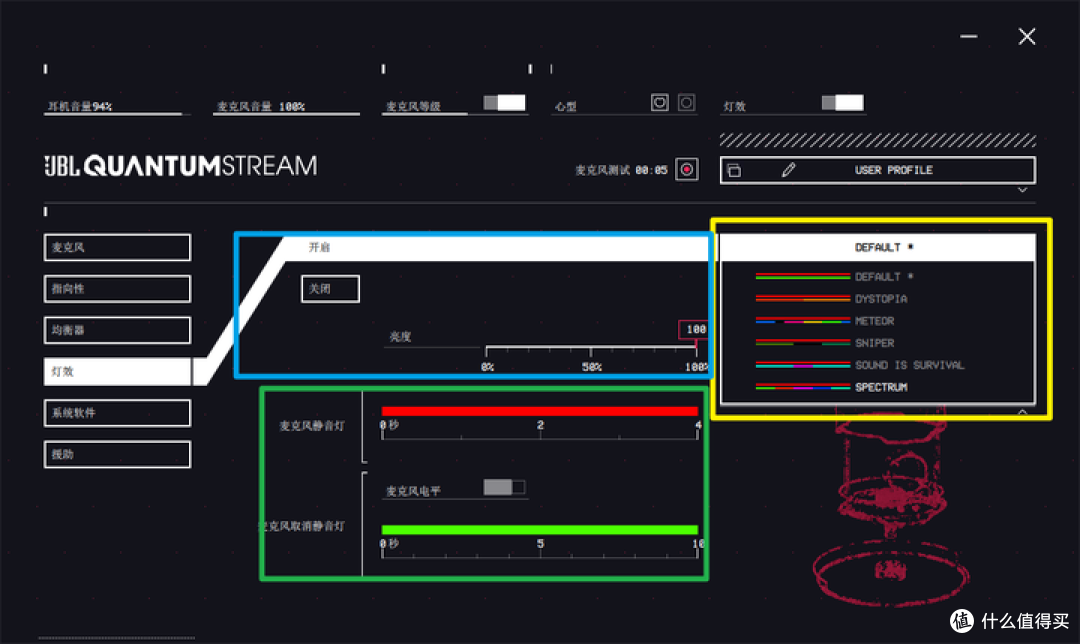This screenshot has height=644, width=1080.
Task: Click the red 麦克风静音灯 color bar
Action: click(x=539, y=411)
